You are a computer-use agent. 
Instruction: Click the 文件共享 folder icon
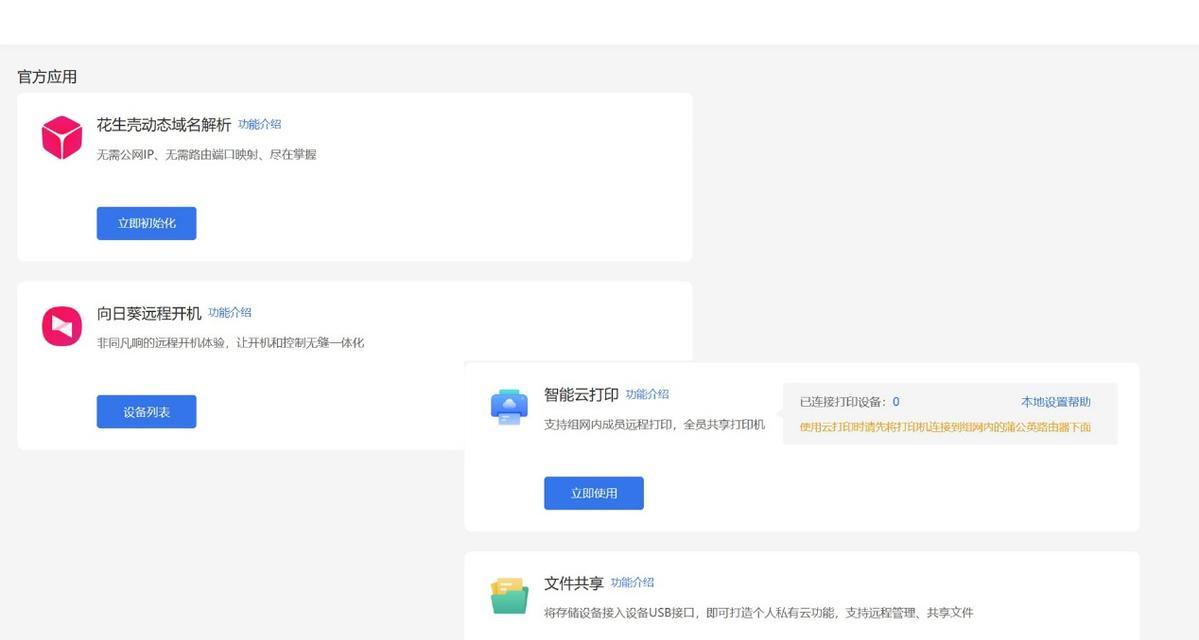pyautogui.click(x=509, y=596)
